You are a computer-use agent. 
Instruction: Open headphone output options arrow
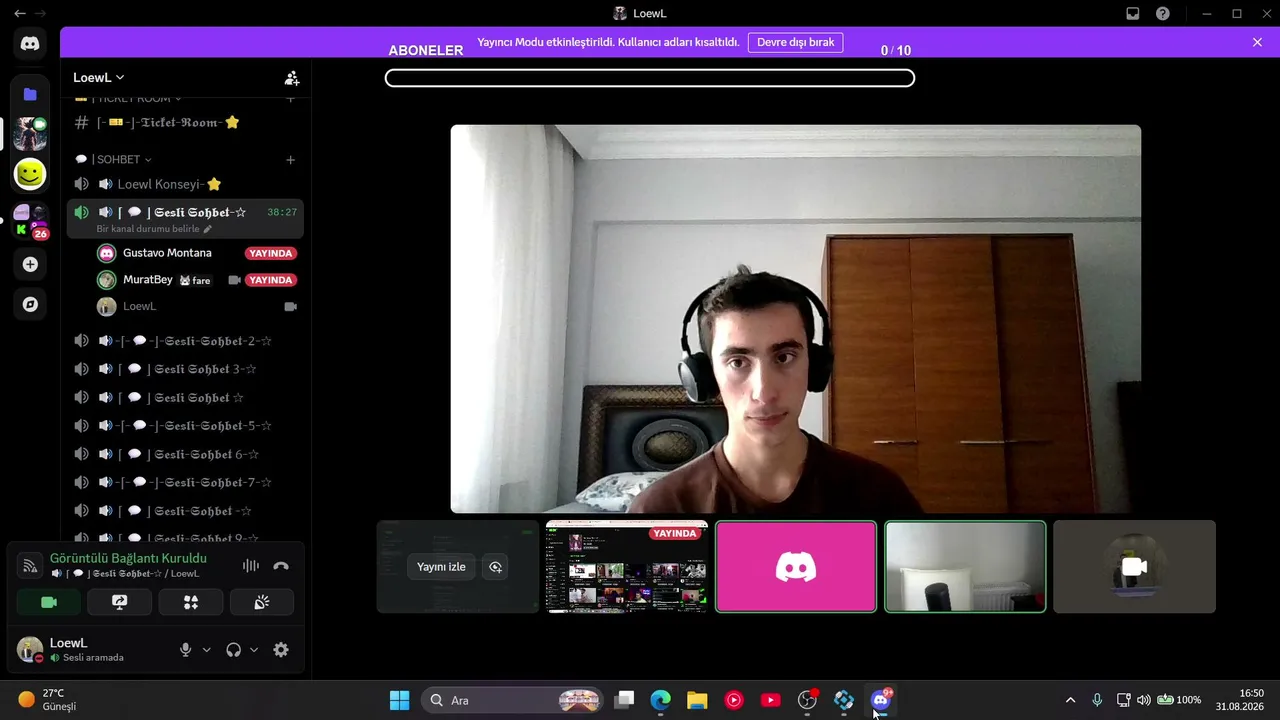click(x=254, y=650)
